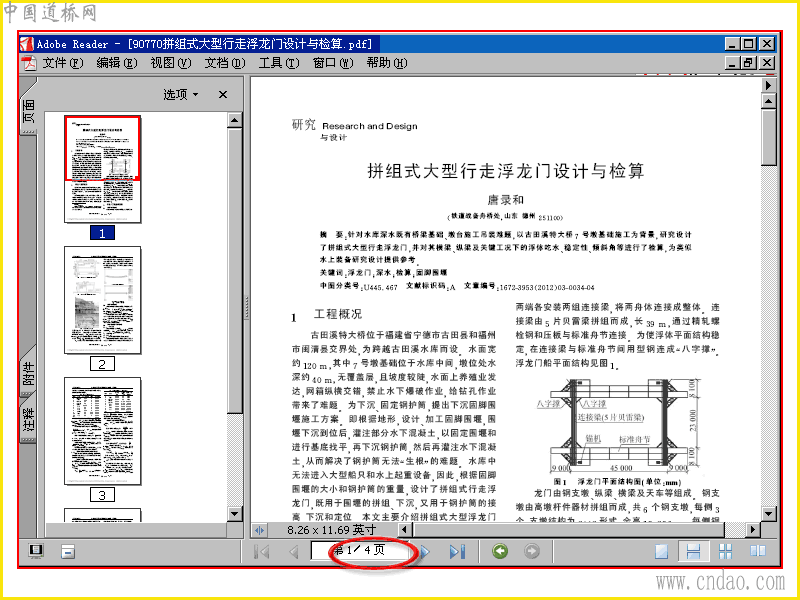The width and height of the screenshot is (800, 600).
Task: Enable continuous page layout
Action: click(x=693, y=551)
